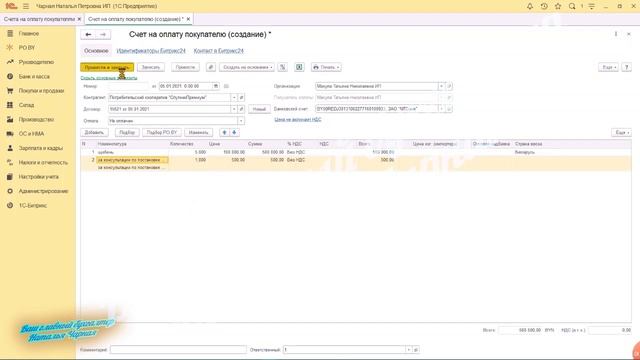This screenshot has height=360, width=640.
Task: Expand the Оплата status dropdown
Action: tap(241, 121)
